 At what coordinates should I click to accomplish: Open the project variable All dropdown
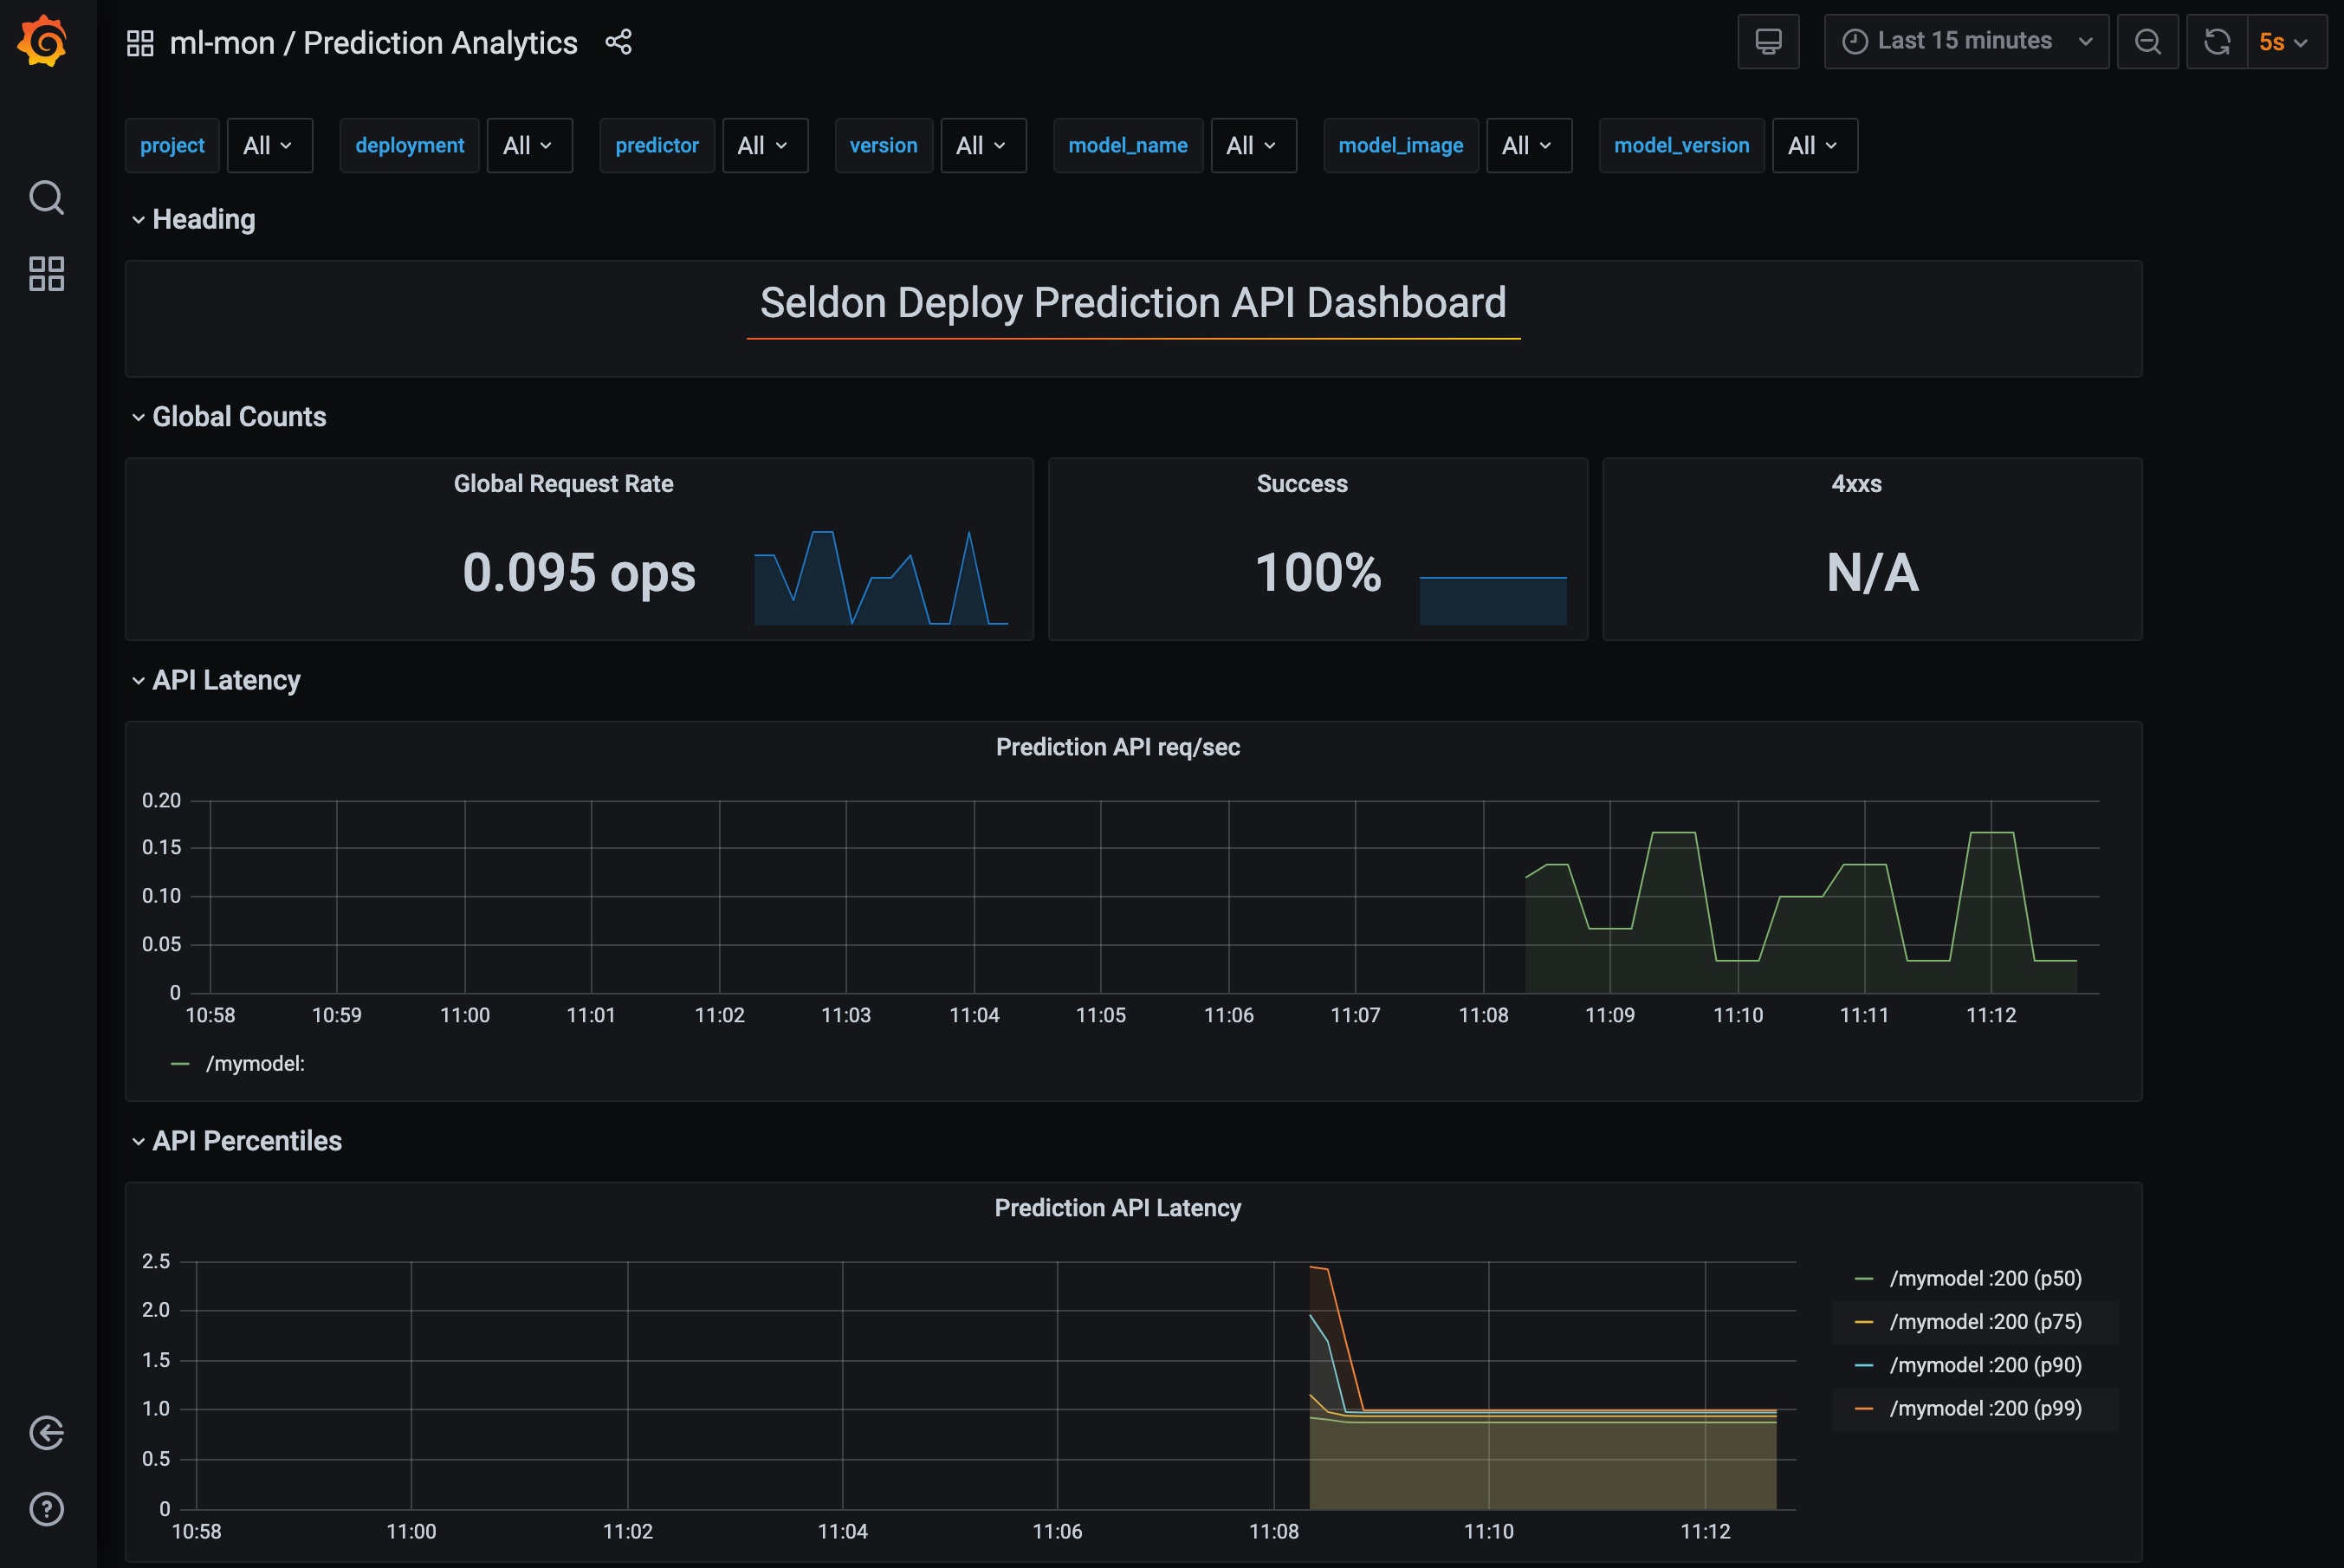(x=269, y=146)
